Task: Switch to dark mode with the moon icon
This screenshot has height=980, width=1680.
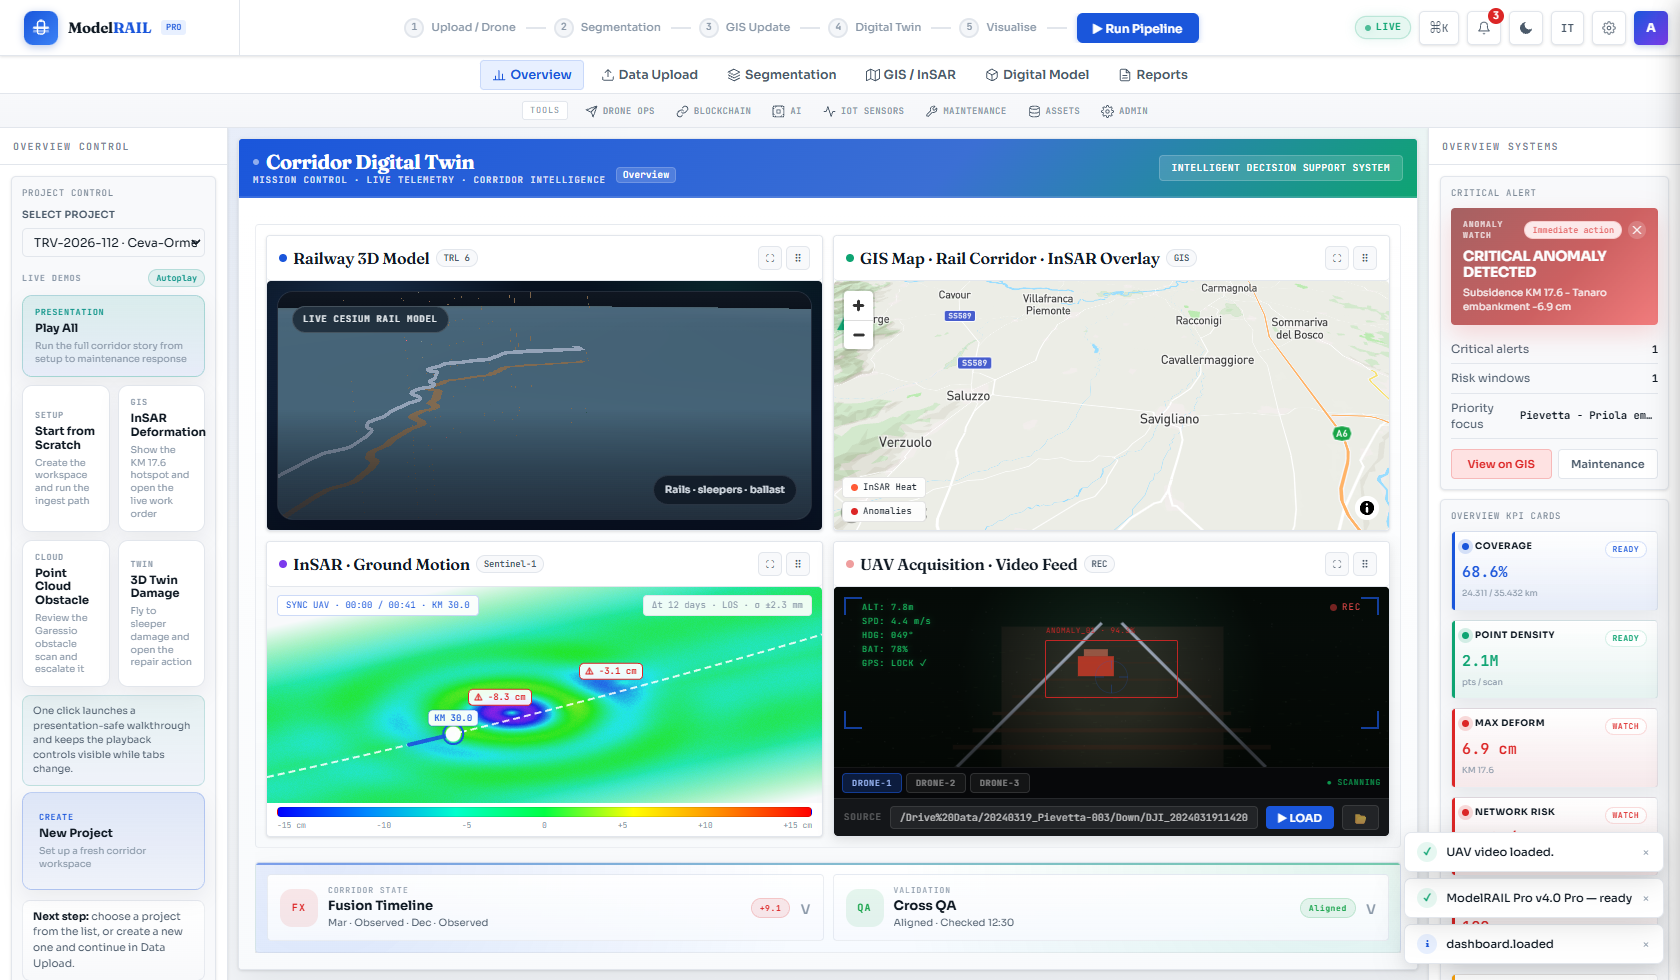Action: (1525, 28)
